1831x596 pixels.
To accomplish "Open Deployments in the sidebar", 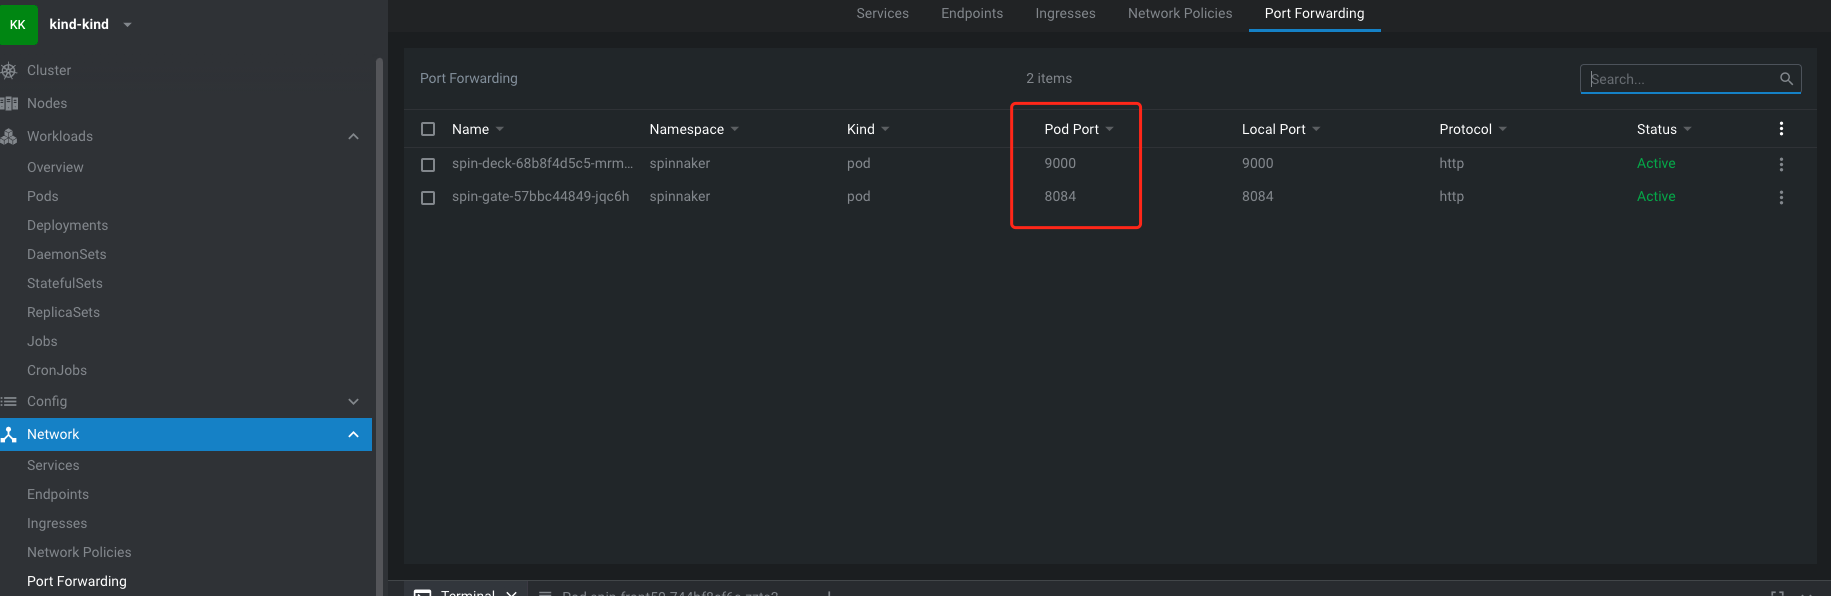I will pos(67,225).
